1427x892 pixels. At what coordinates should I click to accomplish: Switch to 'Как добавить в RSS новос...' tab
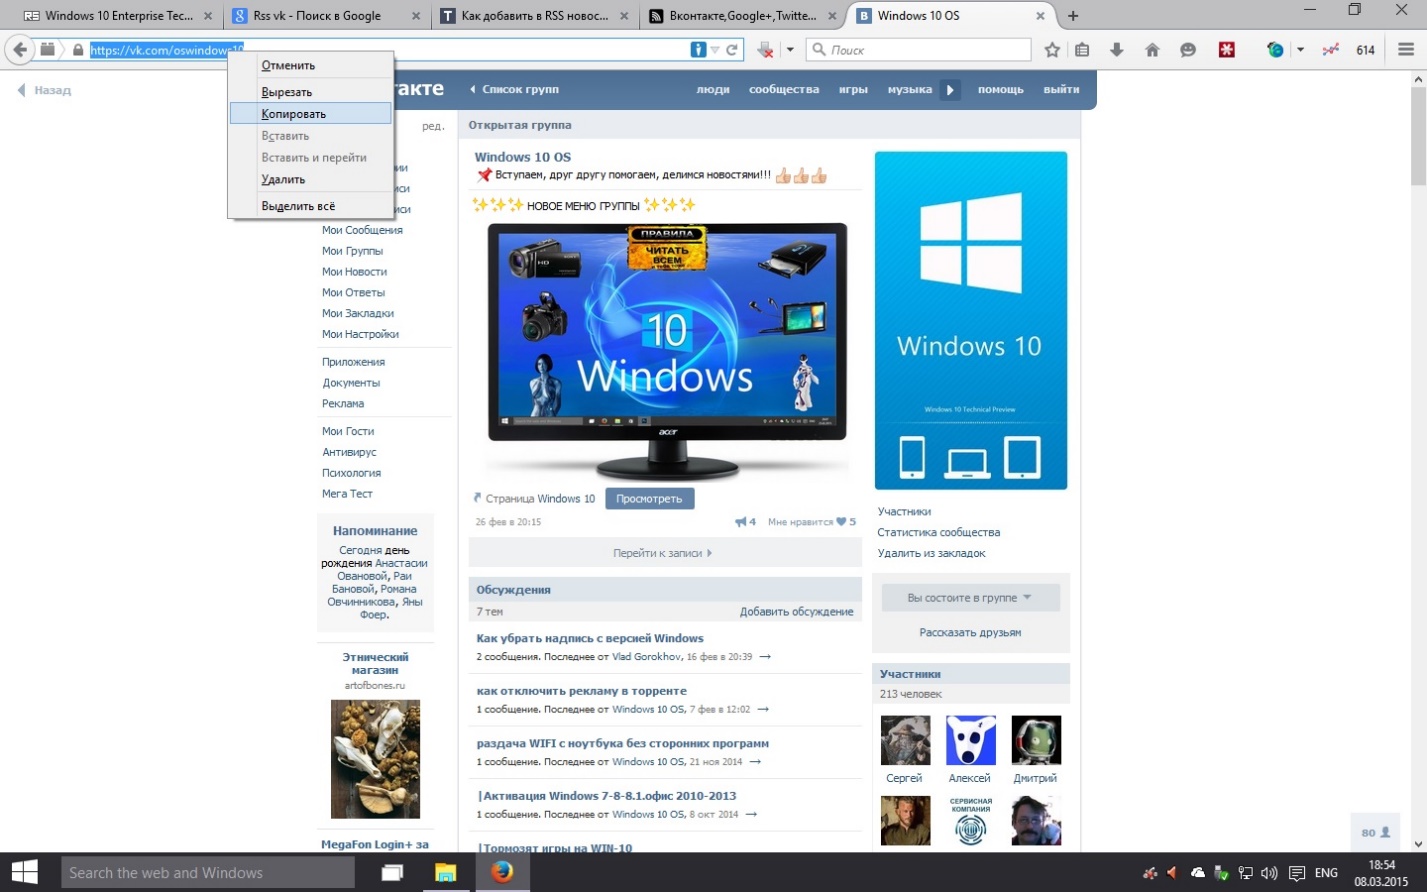click(535, 16)
